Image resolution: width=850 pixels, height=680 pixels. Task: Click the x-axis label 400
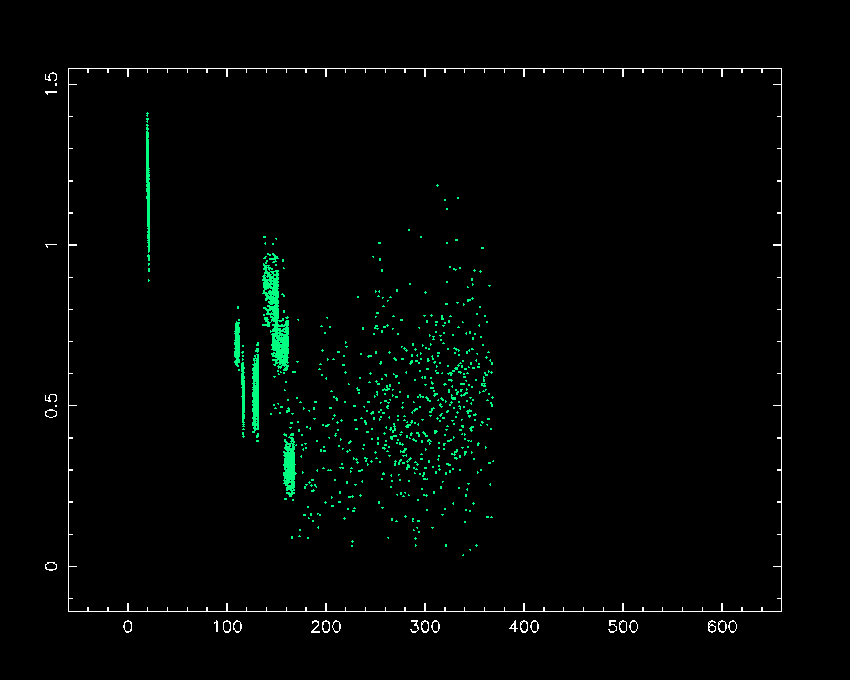[524, 627]
